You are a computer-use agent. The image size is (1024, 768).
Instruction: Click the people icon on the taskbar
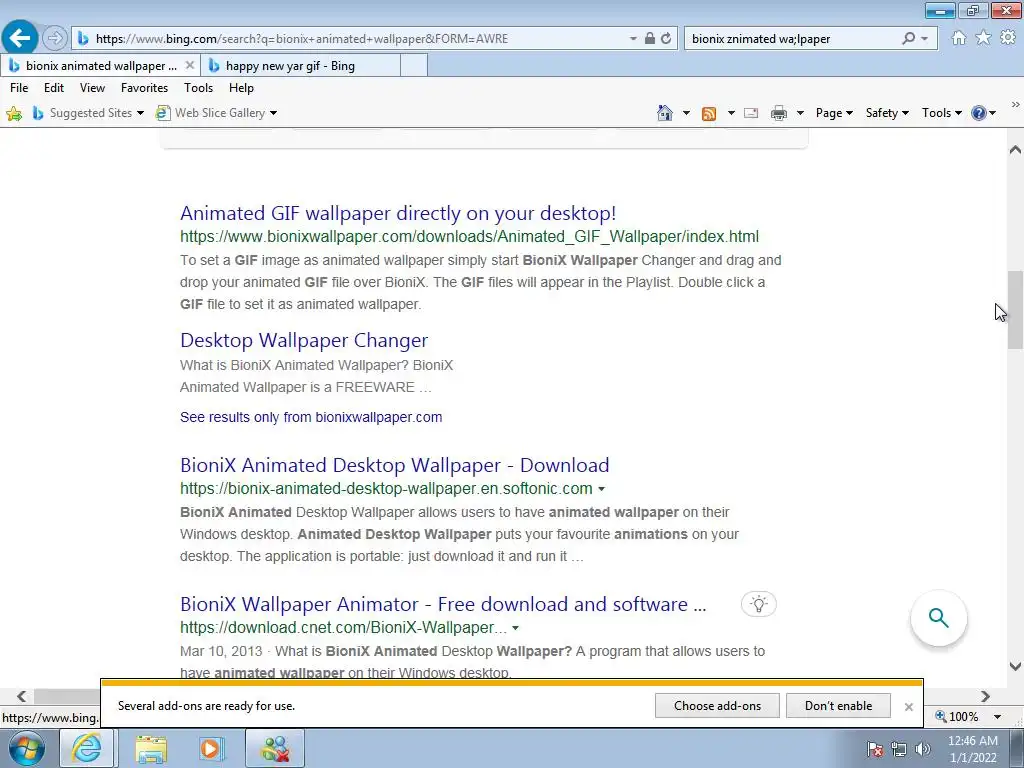[x=275, y=748]
